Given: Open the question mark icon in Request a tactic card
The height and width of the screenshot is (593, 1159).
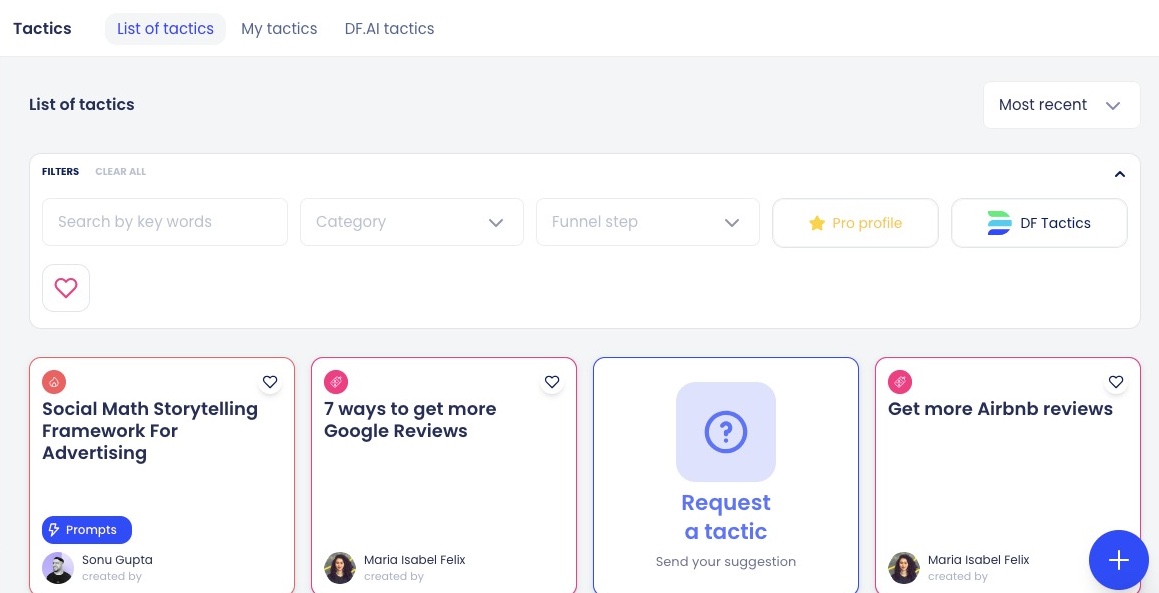Looking at the screenshot, I should [725, 432].
